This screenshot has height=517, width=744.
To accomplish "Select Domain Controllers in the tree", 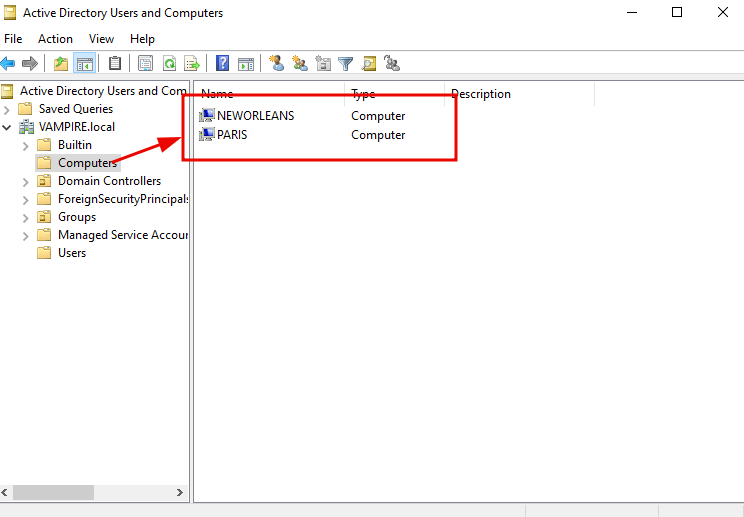I will 109,181.
